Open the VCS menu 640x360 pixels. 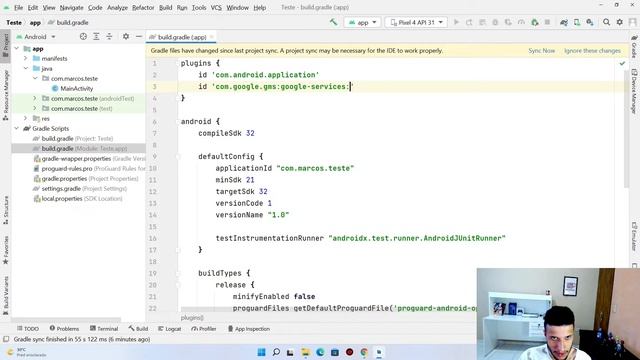coord(216,7)
